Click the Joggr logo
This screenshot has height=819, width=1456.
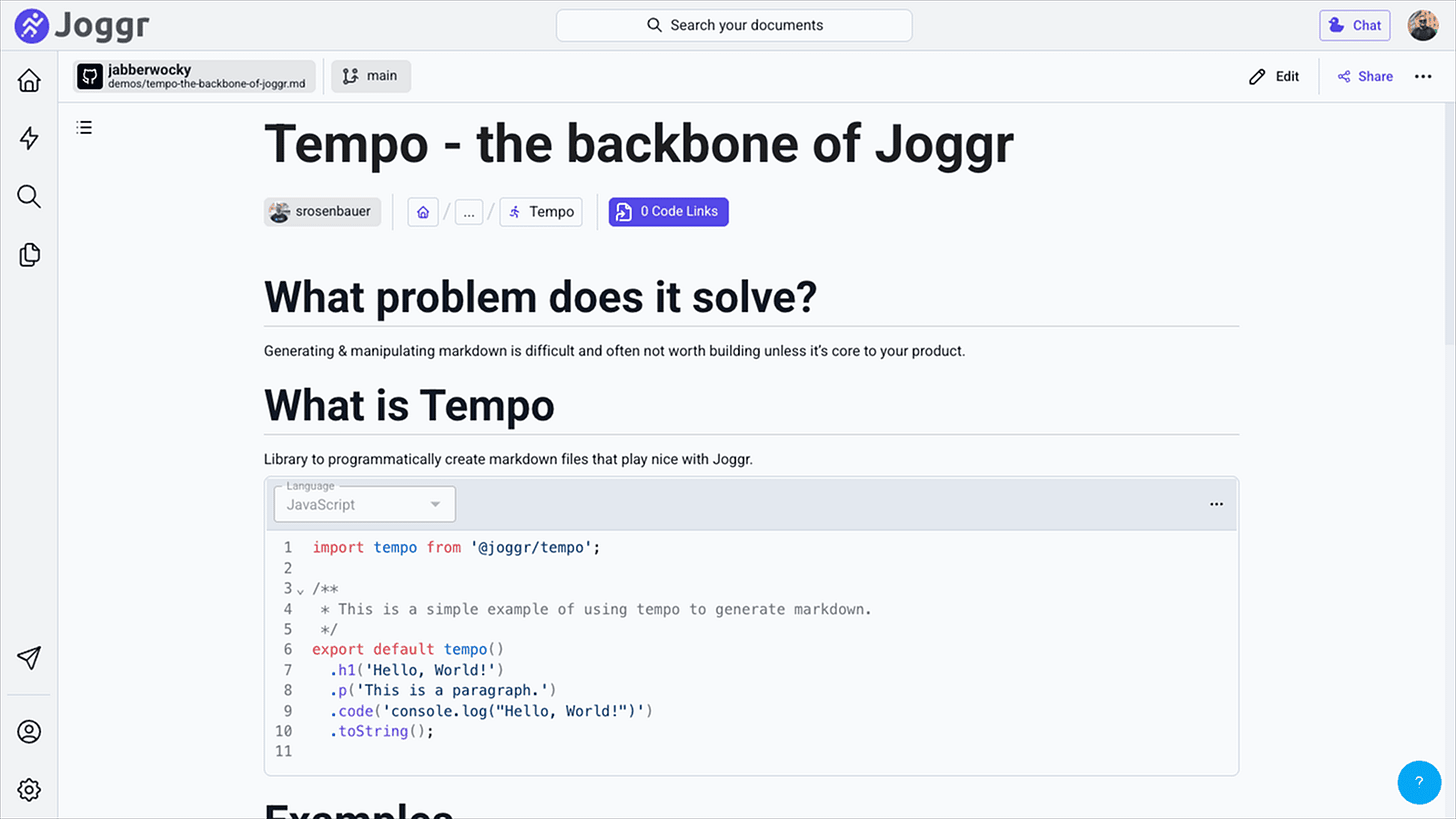click(83, 24)
